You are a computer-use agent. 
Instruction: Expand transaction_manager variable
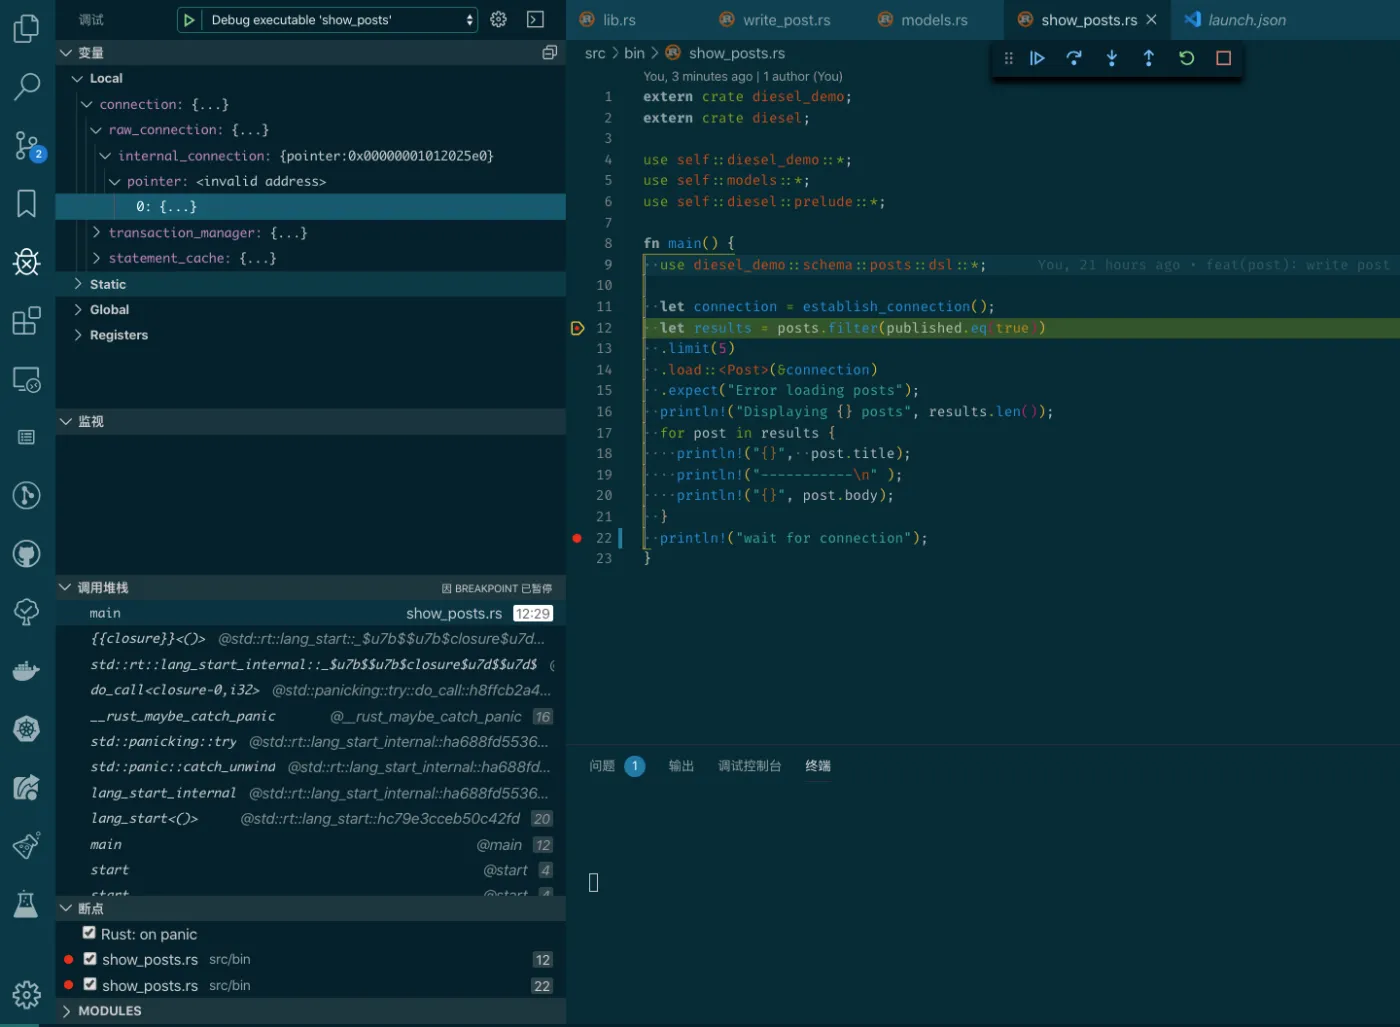tap(96, 232)
